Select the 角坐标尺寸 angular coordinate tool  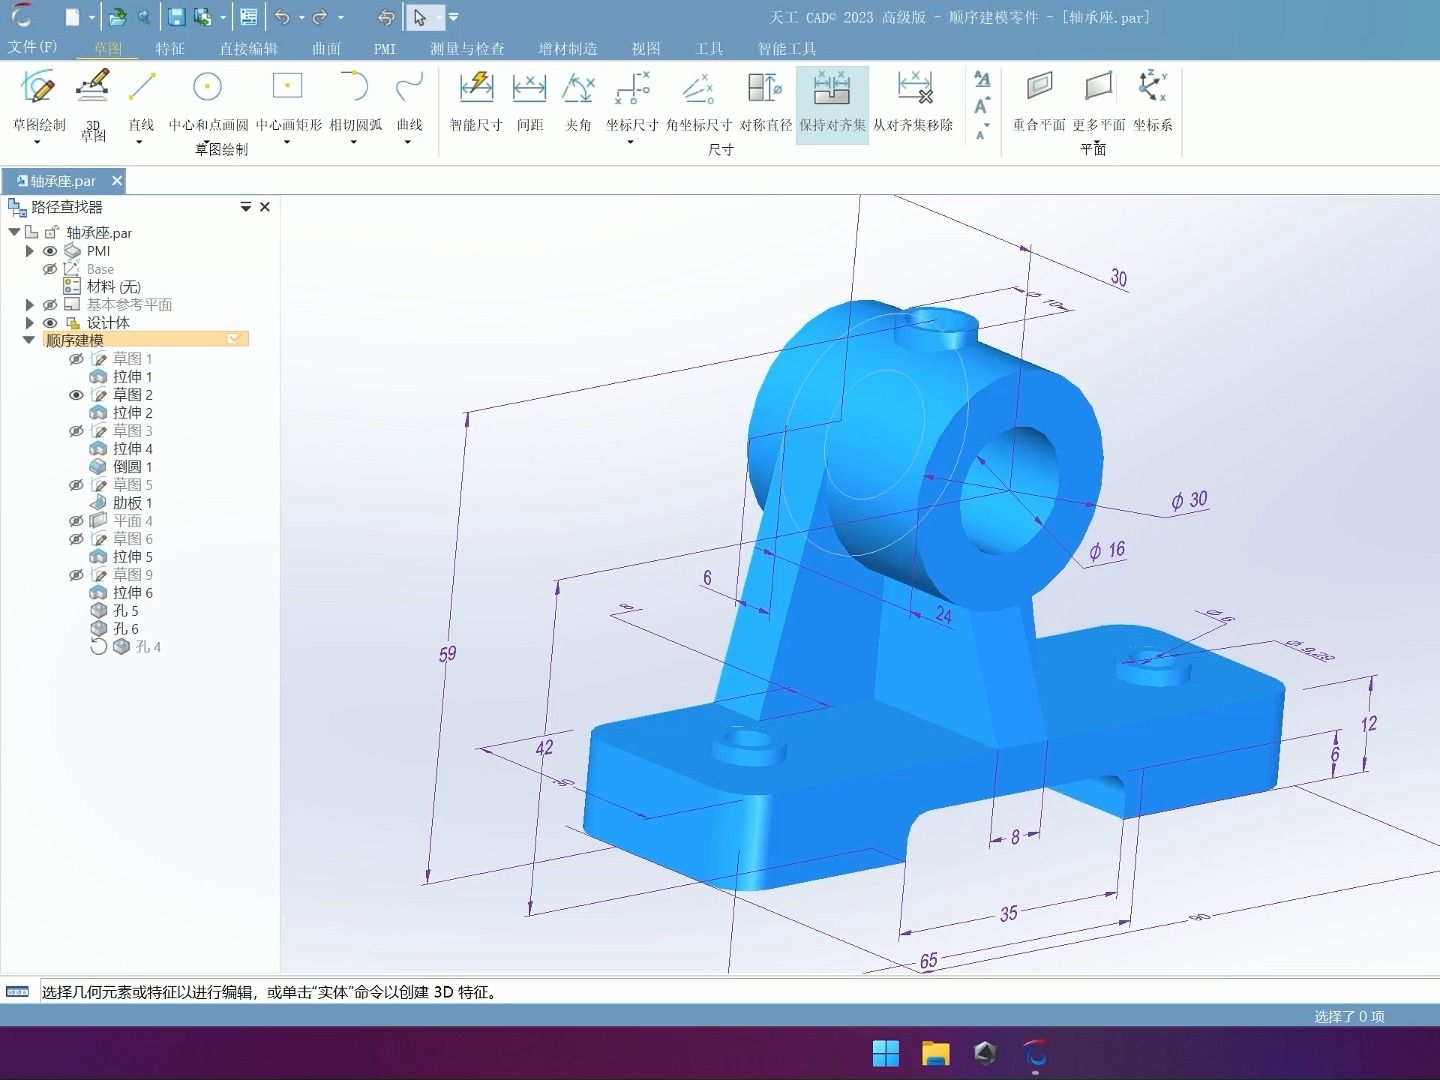[699, 101]
